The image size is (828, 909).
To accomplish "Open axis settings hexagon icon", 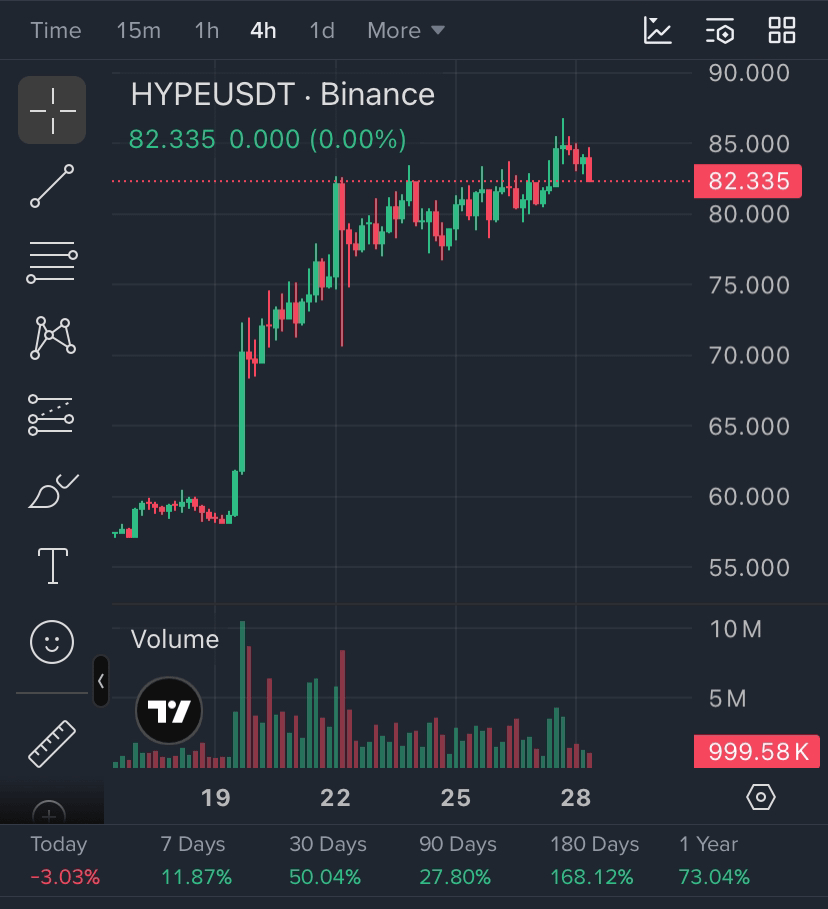I will pyautogui.click(x=761, y=798).
